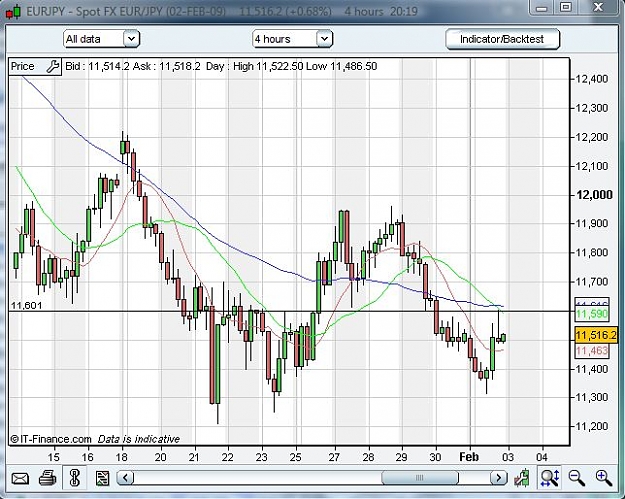Click the 4 hours dropdown arrow
Viewport: 625px width, 499px height.
pos(324,39)
